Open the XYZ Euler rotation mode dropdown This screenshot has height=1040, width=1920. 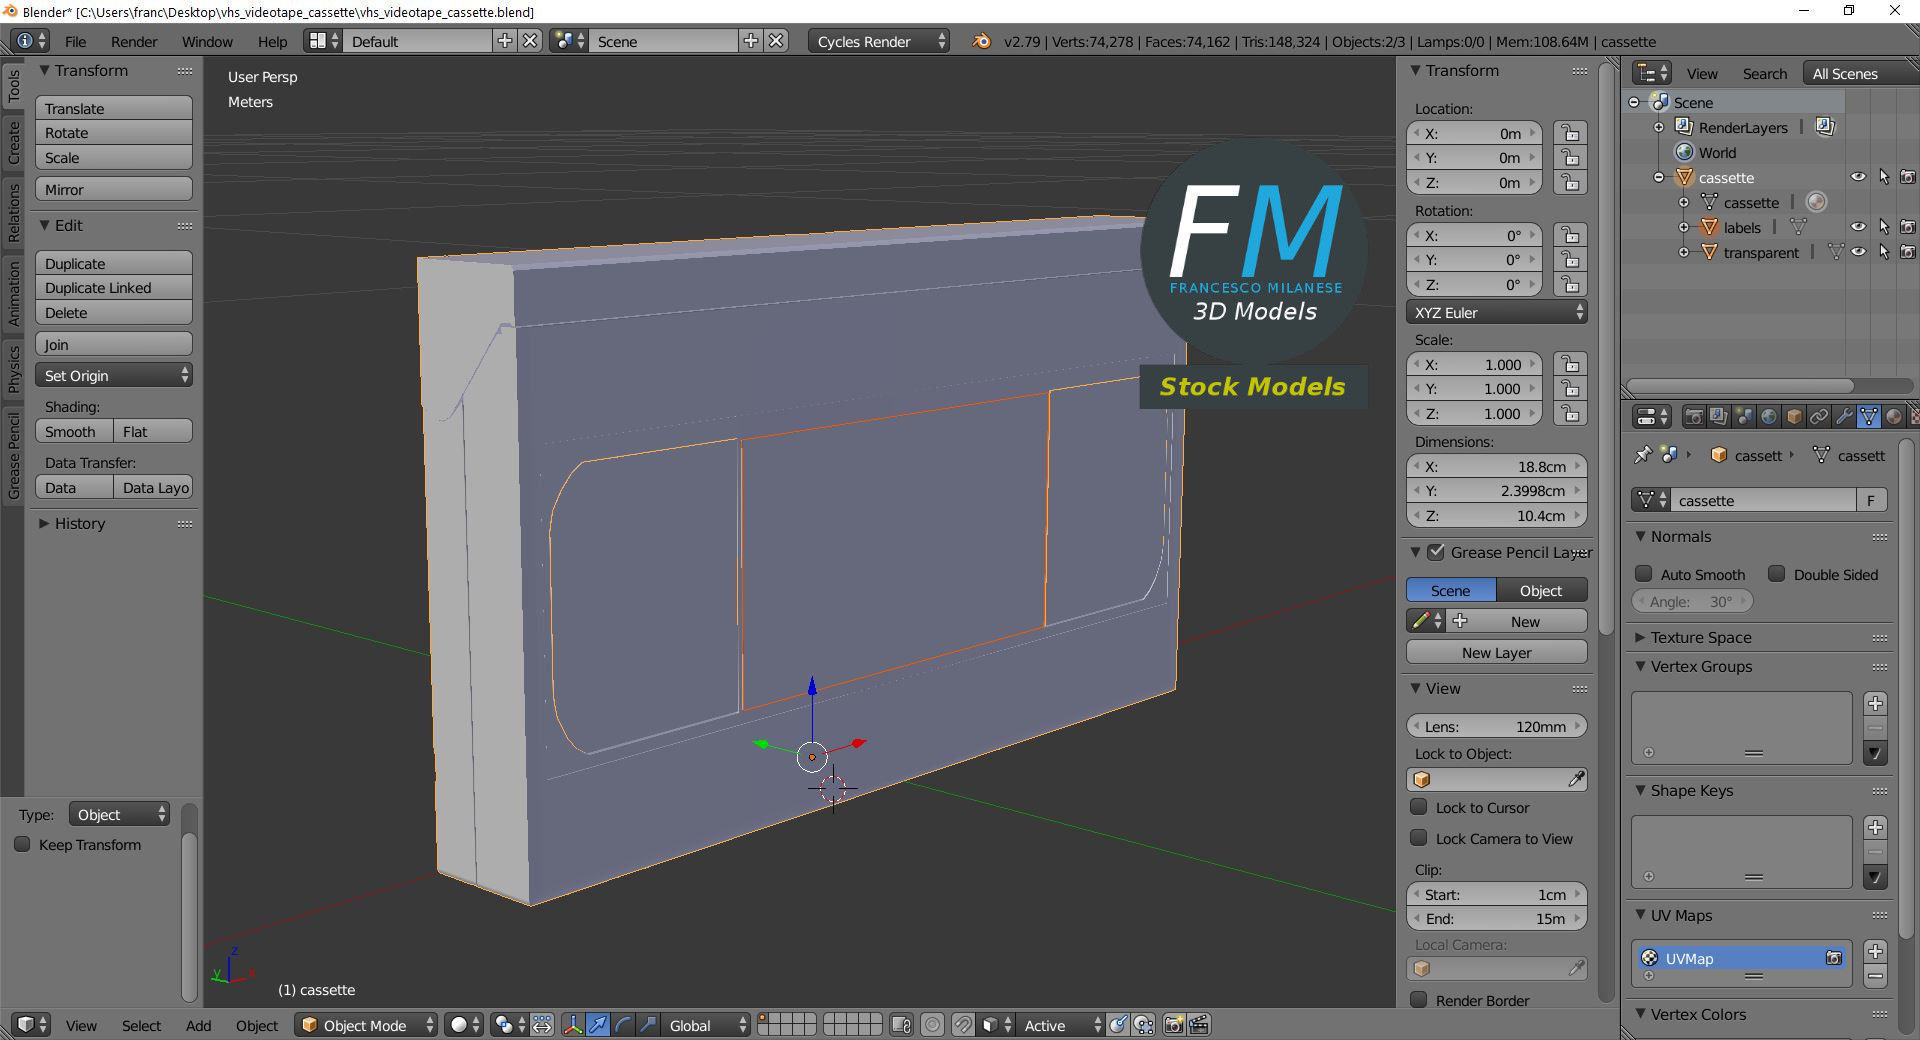coord(1496,312)
